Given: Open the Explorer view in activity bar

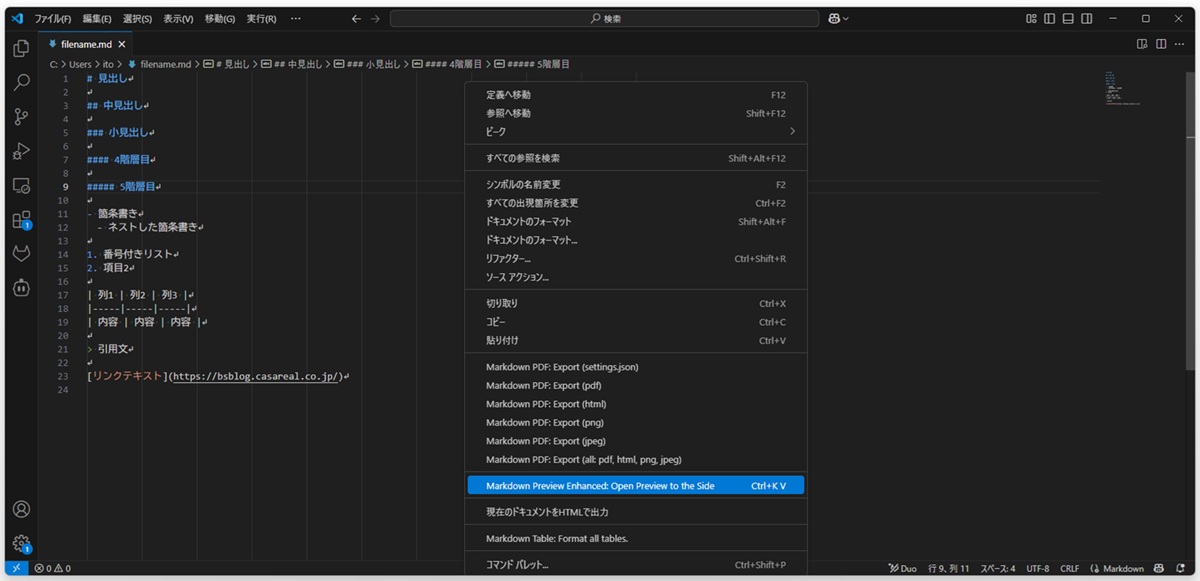Looking at the screenshot, I should pos(21,48).
